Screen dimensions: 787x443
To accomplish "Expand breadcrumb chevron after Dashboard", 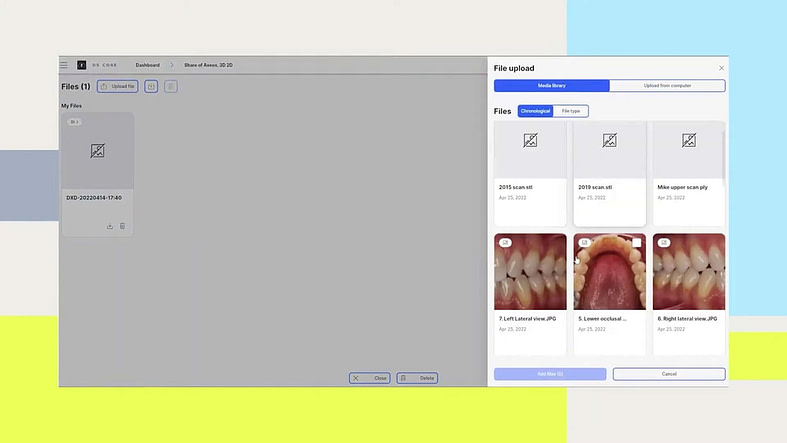I will (x=172, y=65).
